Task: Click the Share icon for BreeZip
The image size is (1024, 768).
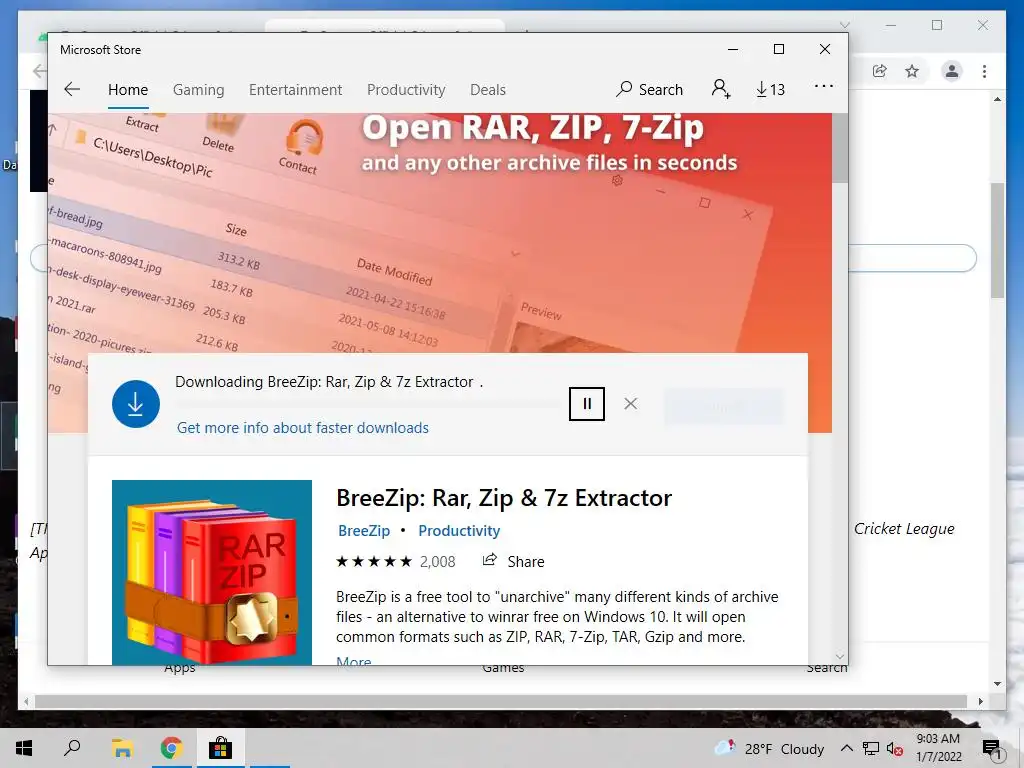Action: [x=489, y=560]
